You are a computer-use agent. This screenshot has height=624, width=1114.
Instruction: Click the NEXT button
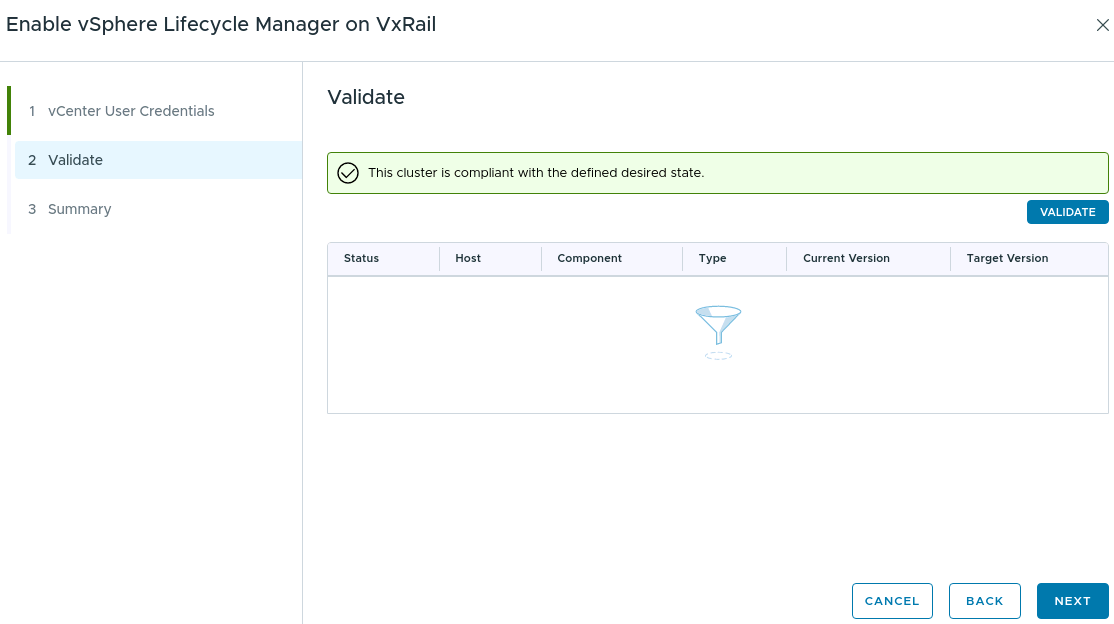1072,600
